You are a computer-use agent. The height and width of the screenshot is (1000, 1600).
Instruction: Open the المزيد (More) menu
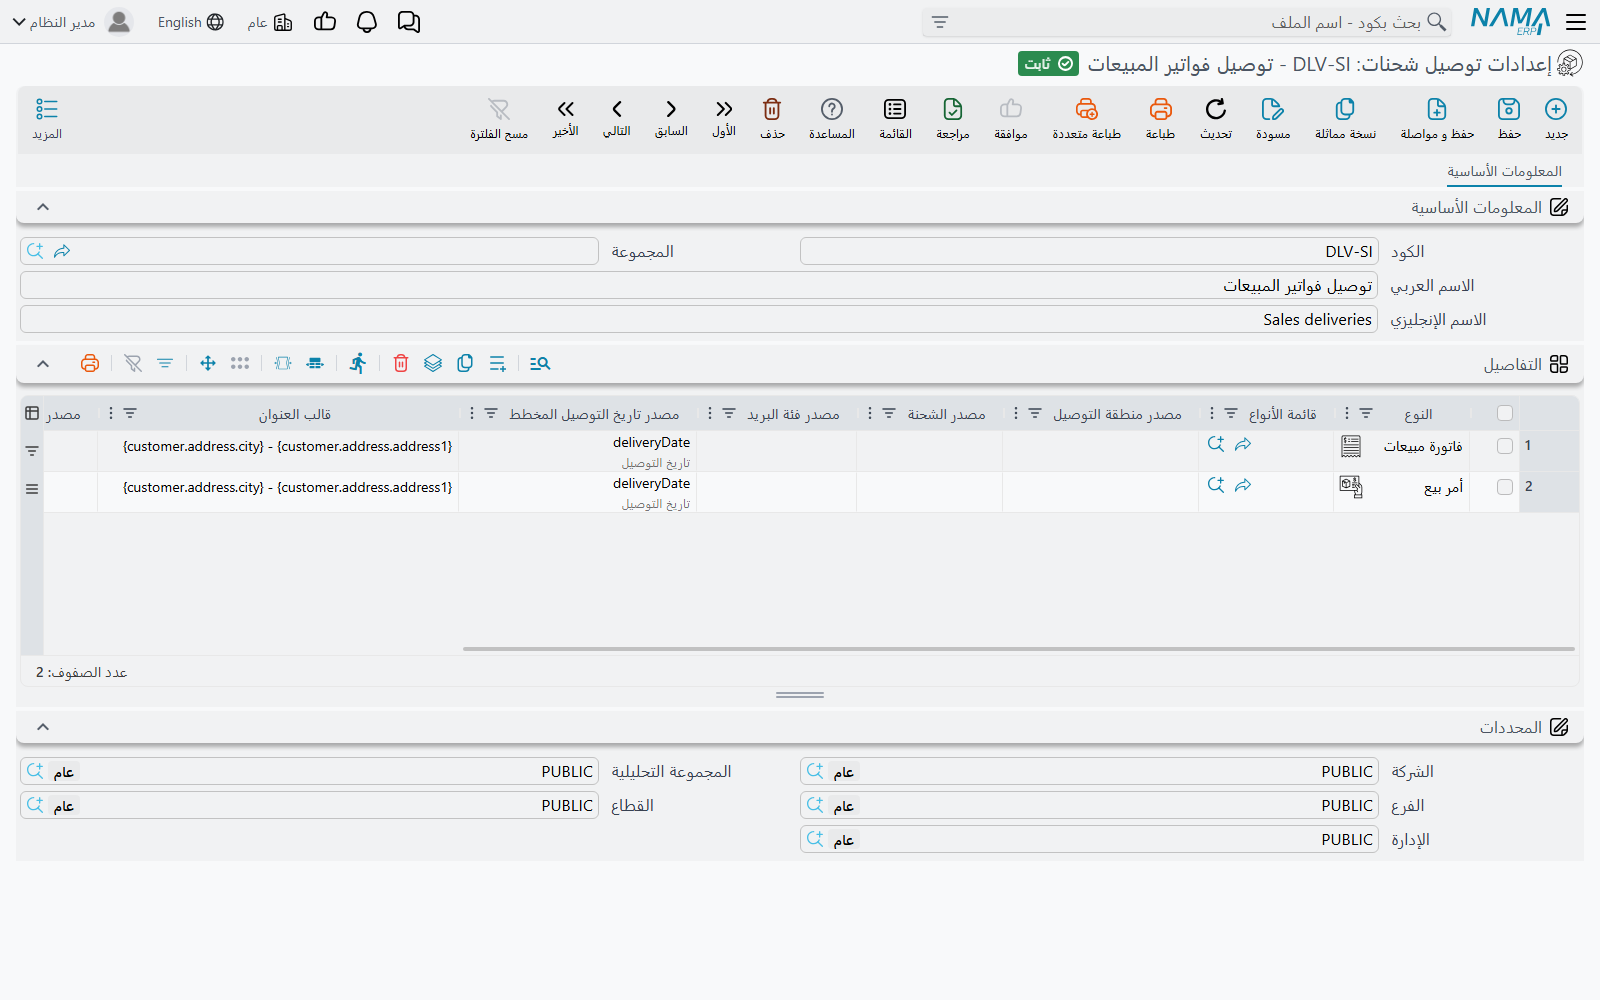coord(47,118)
